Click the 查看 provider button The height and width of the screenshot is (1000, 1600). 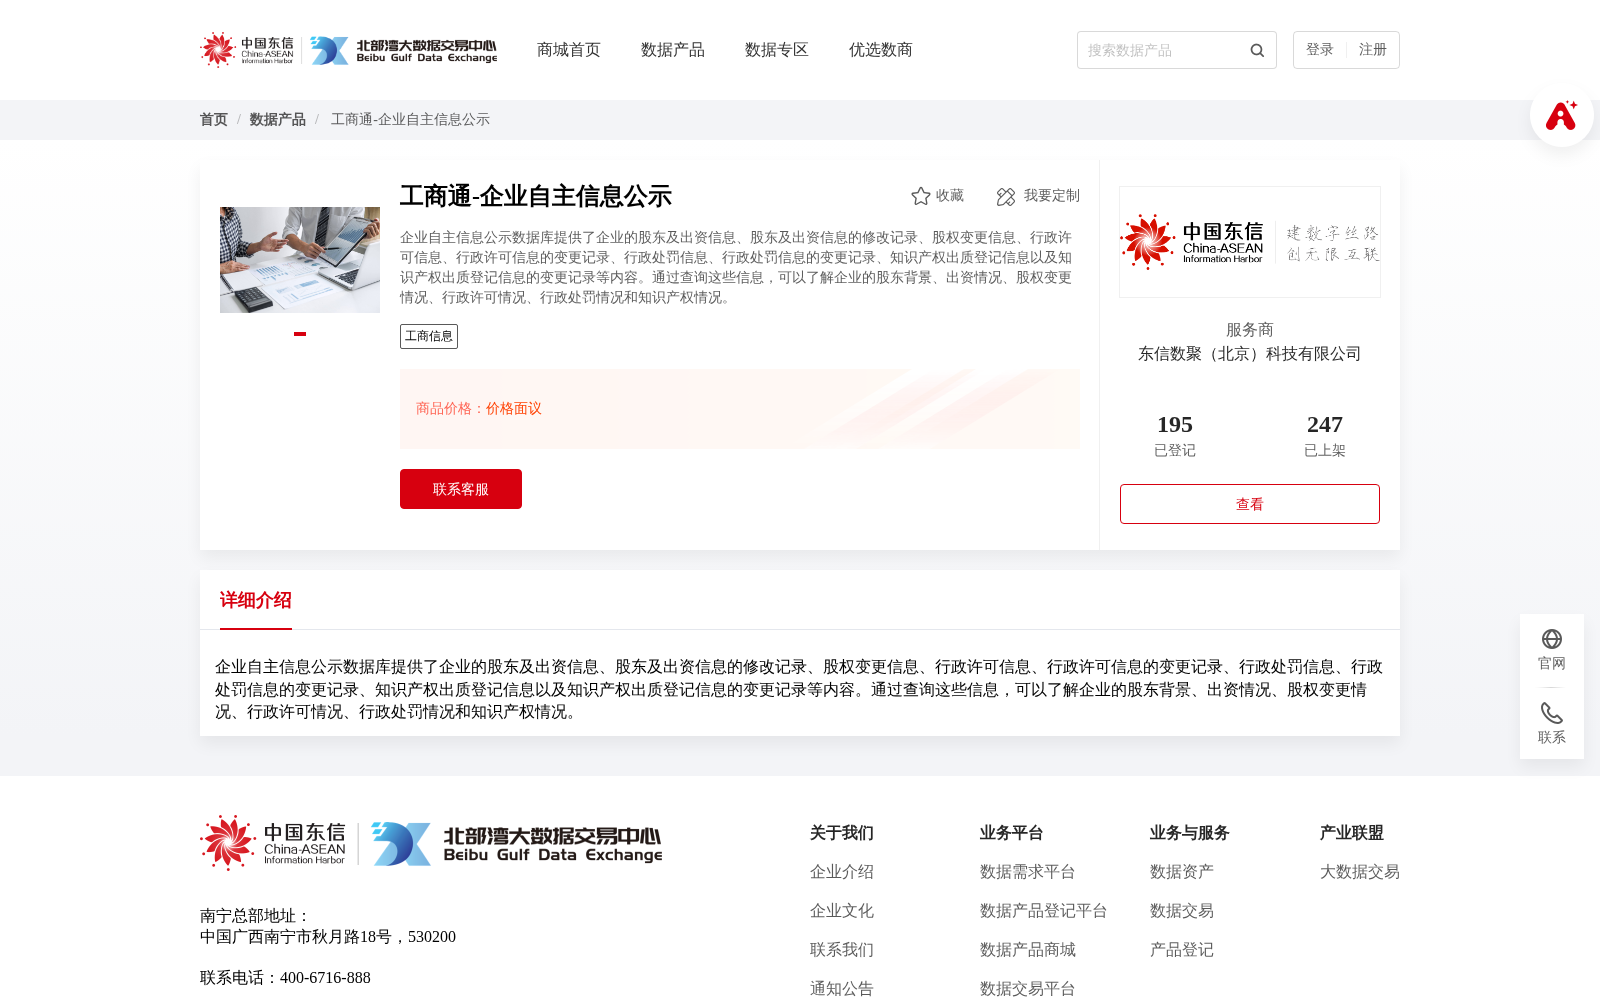tap(1250, 504)
